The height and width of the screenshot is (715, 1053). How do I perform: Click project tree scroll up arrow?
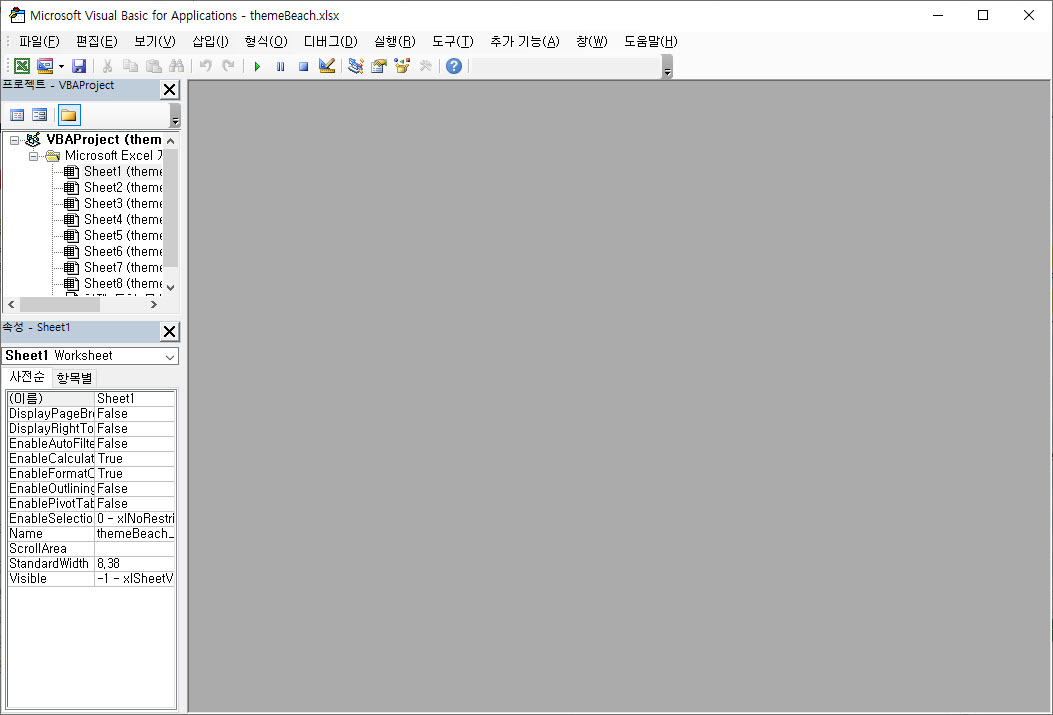pyautogui.click(x=171, y=141)
